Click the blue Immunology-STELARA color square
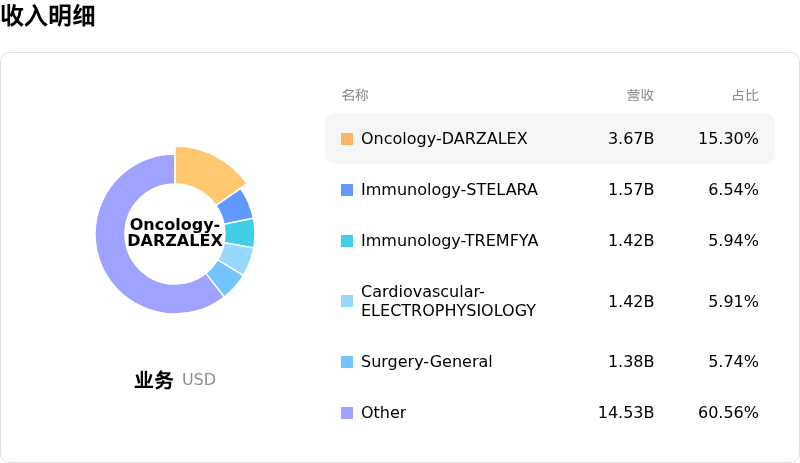This screenshot has height=463, width=800. [347, 190]
